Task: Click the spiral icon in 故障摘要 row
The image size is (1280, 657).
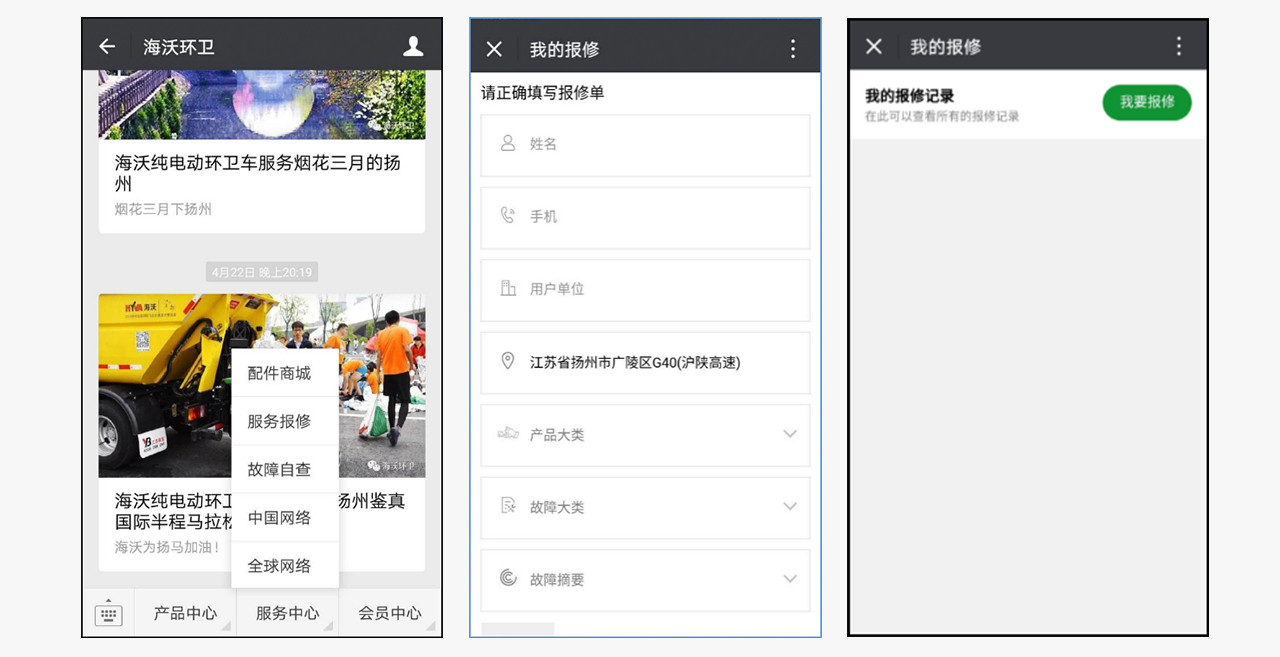Action: (x=508, y=578)
